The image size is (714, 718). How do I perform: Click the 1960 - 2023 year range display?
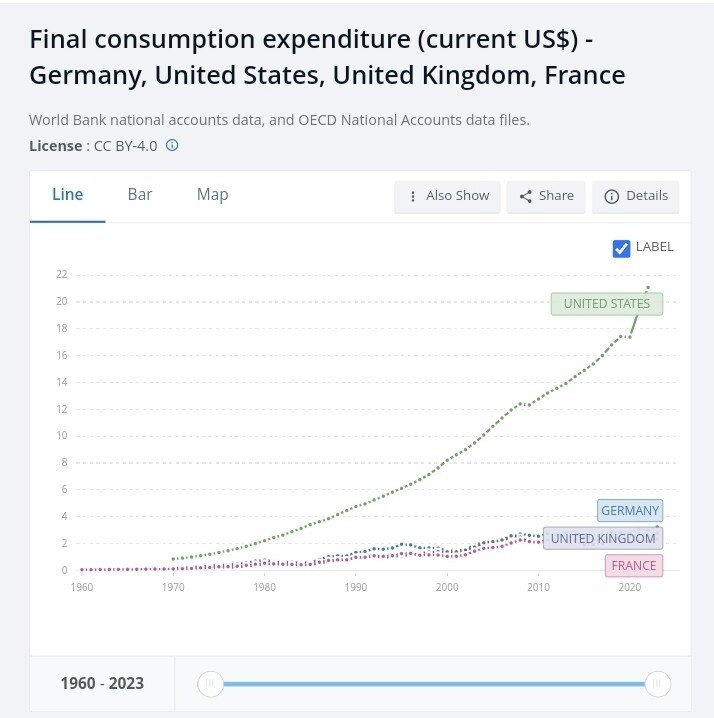click(102, 684)
